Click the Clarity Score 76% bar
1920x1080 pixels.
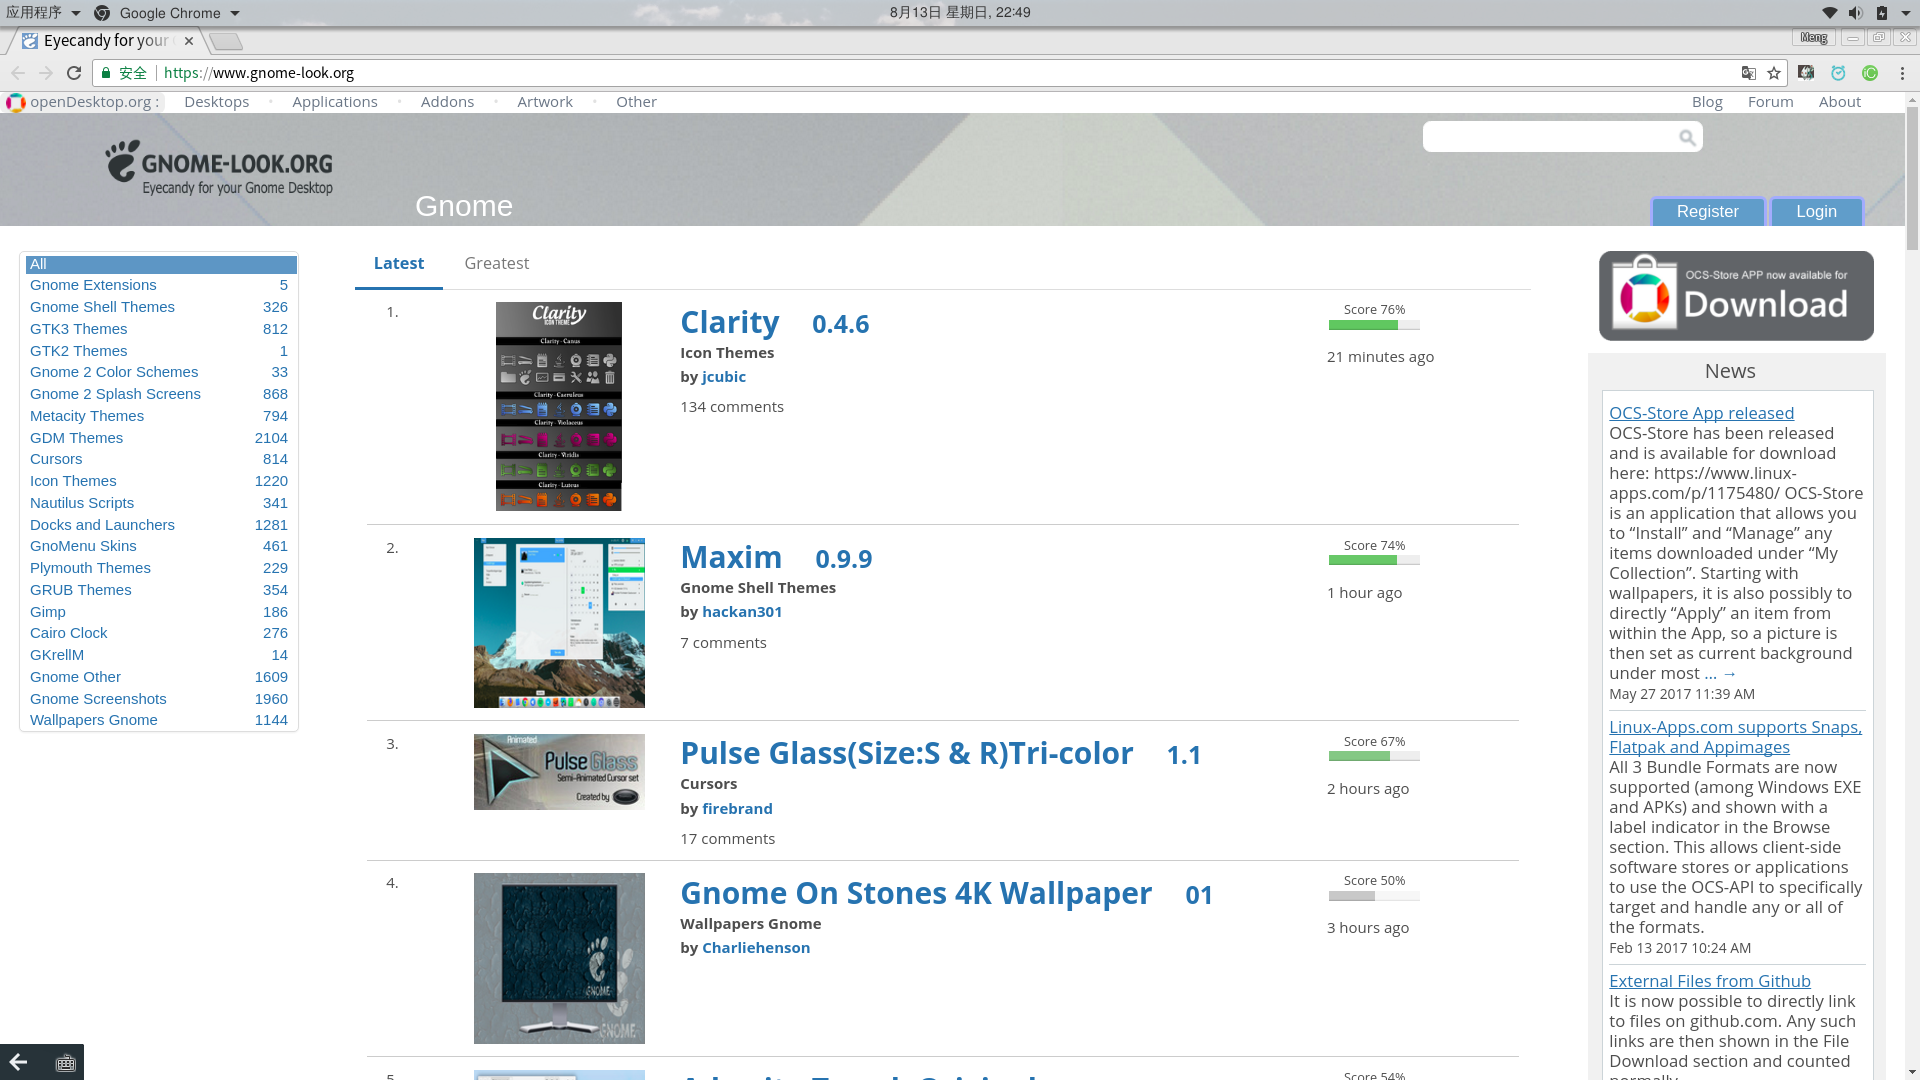tap(1374, 324)
